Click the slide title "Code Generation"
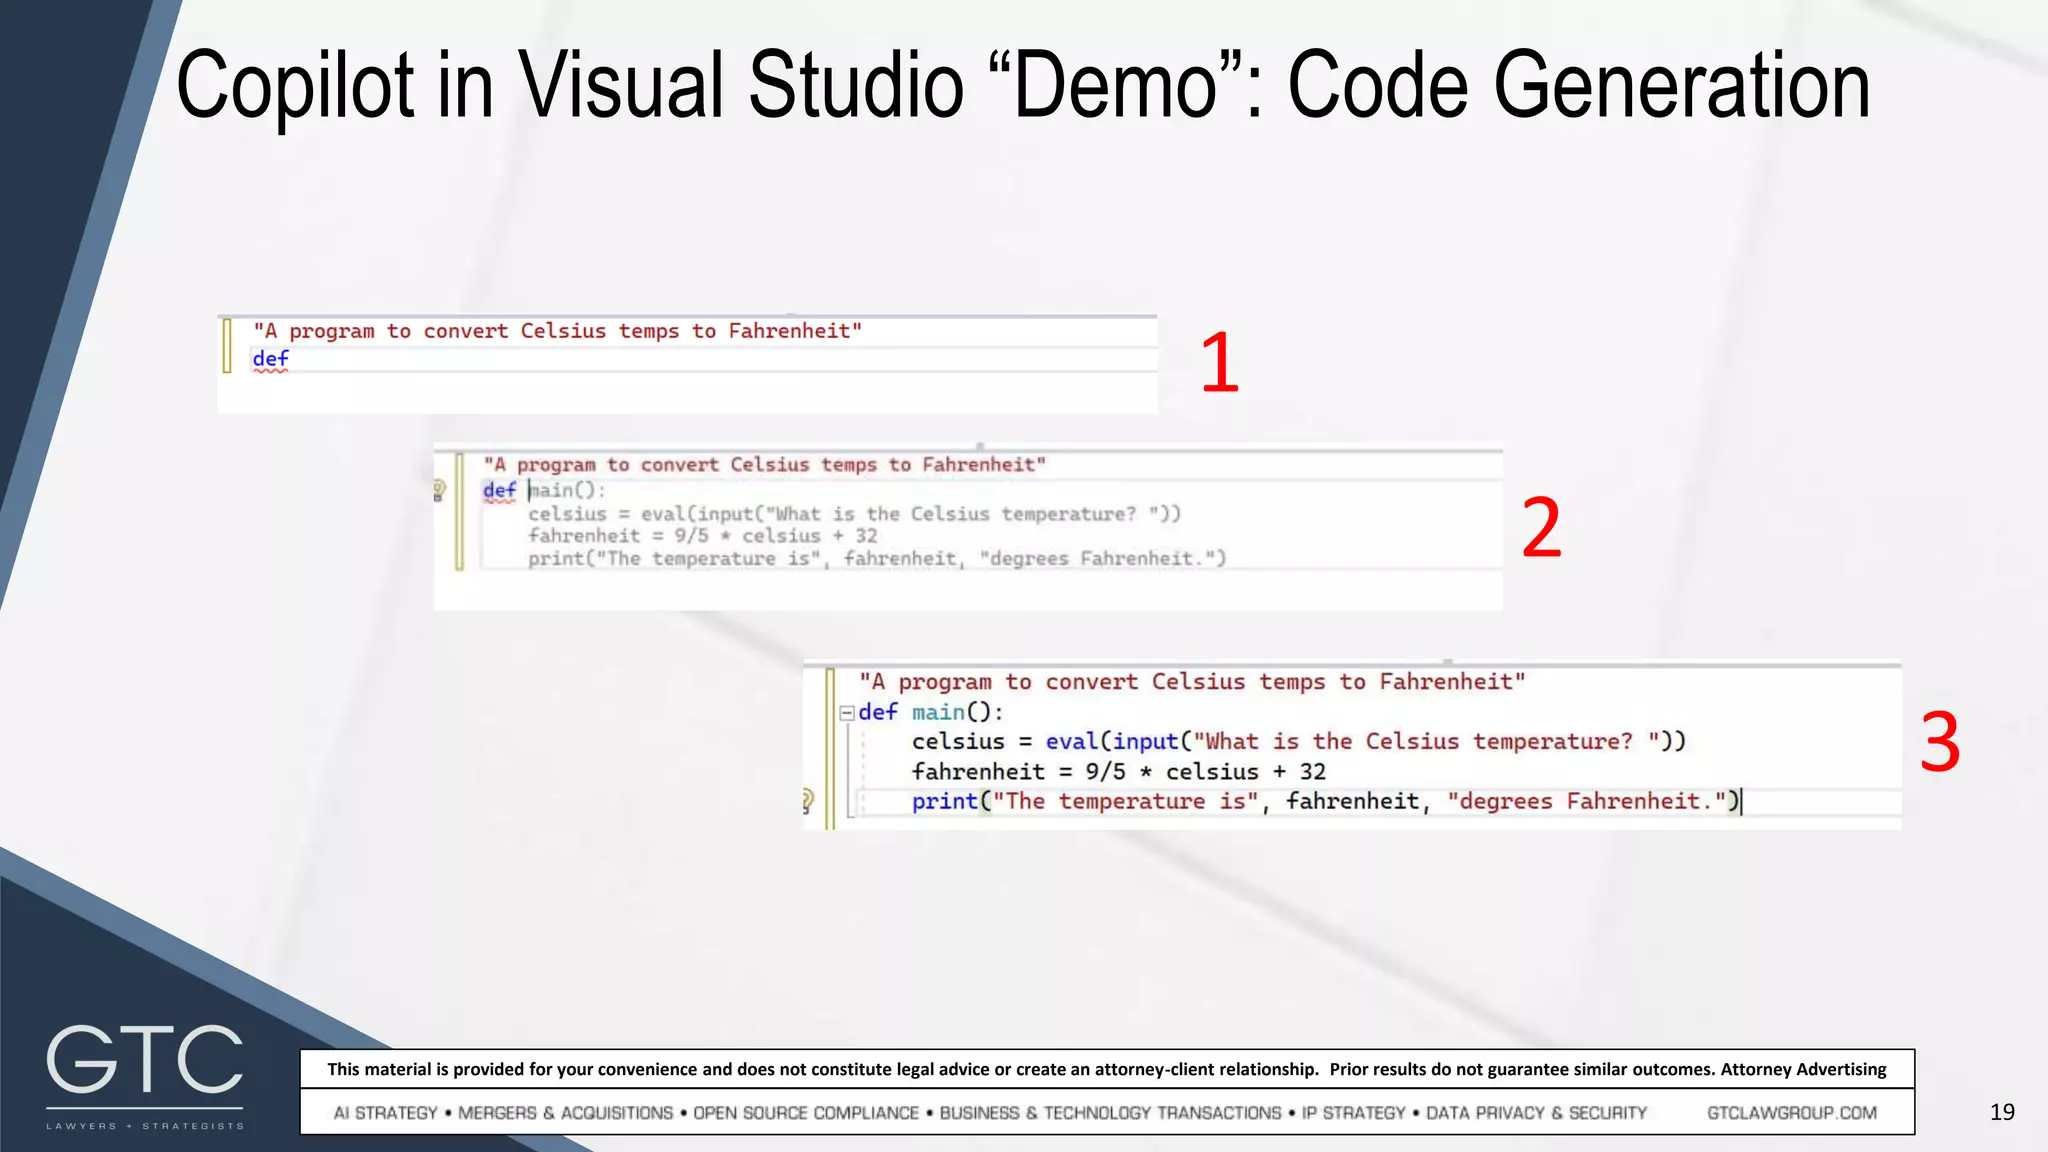Screen dimensions: 2048x1152 click(1578, 86)
